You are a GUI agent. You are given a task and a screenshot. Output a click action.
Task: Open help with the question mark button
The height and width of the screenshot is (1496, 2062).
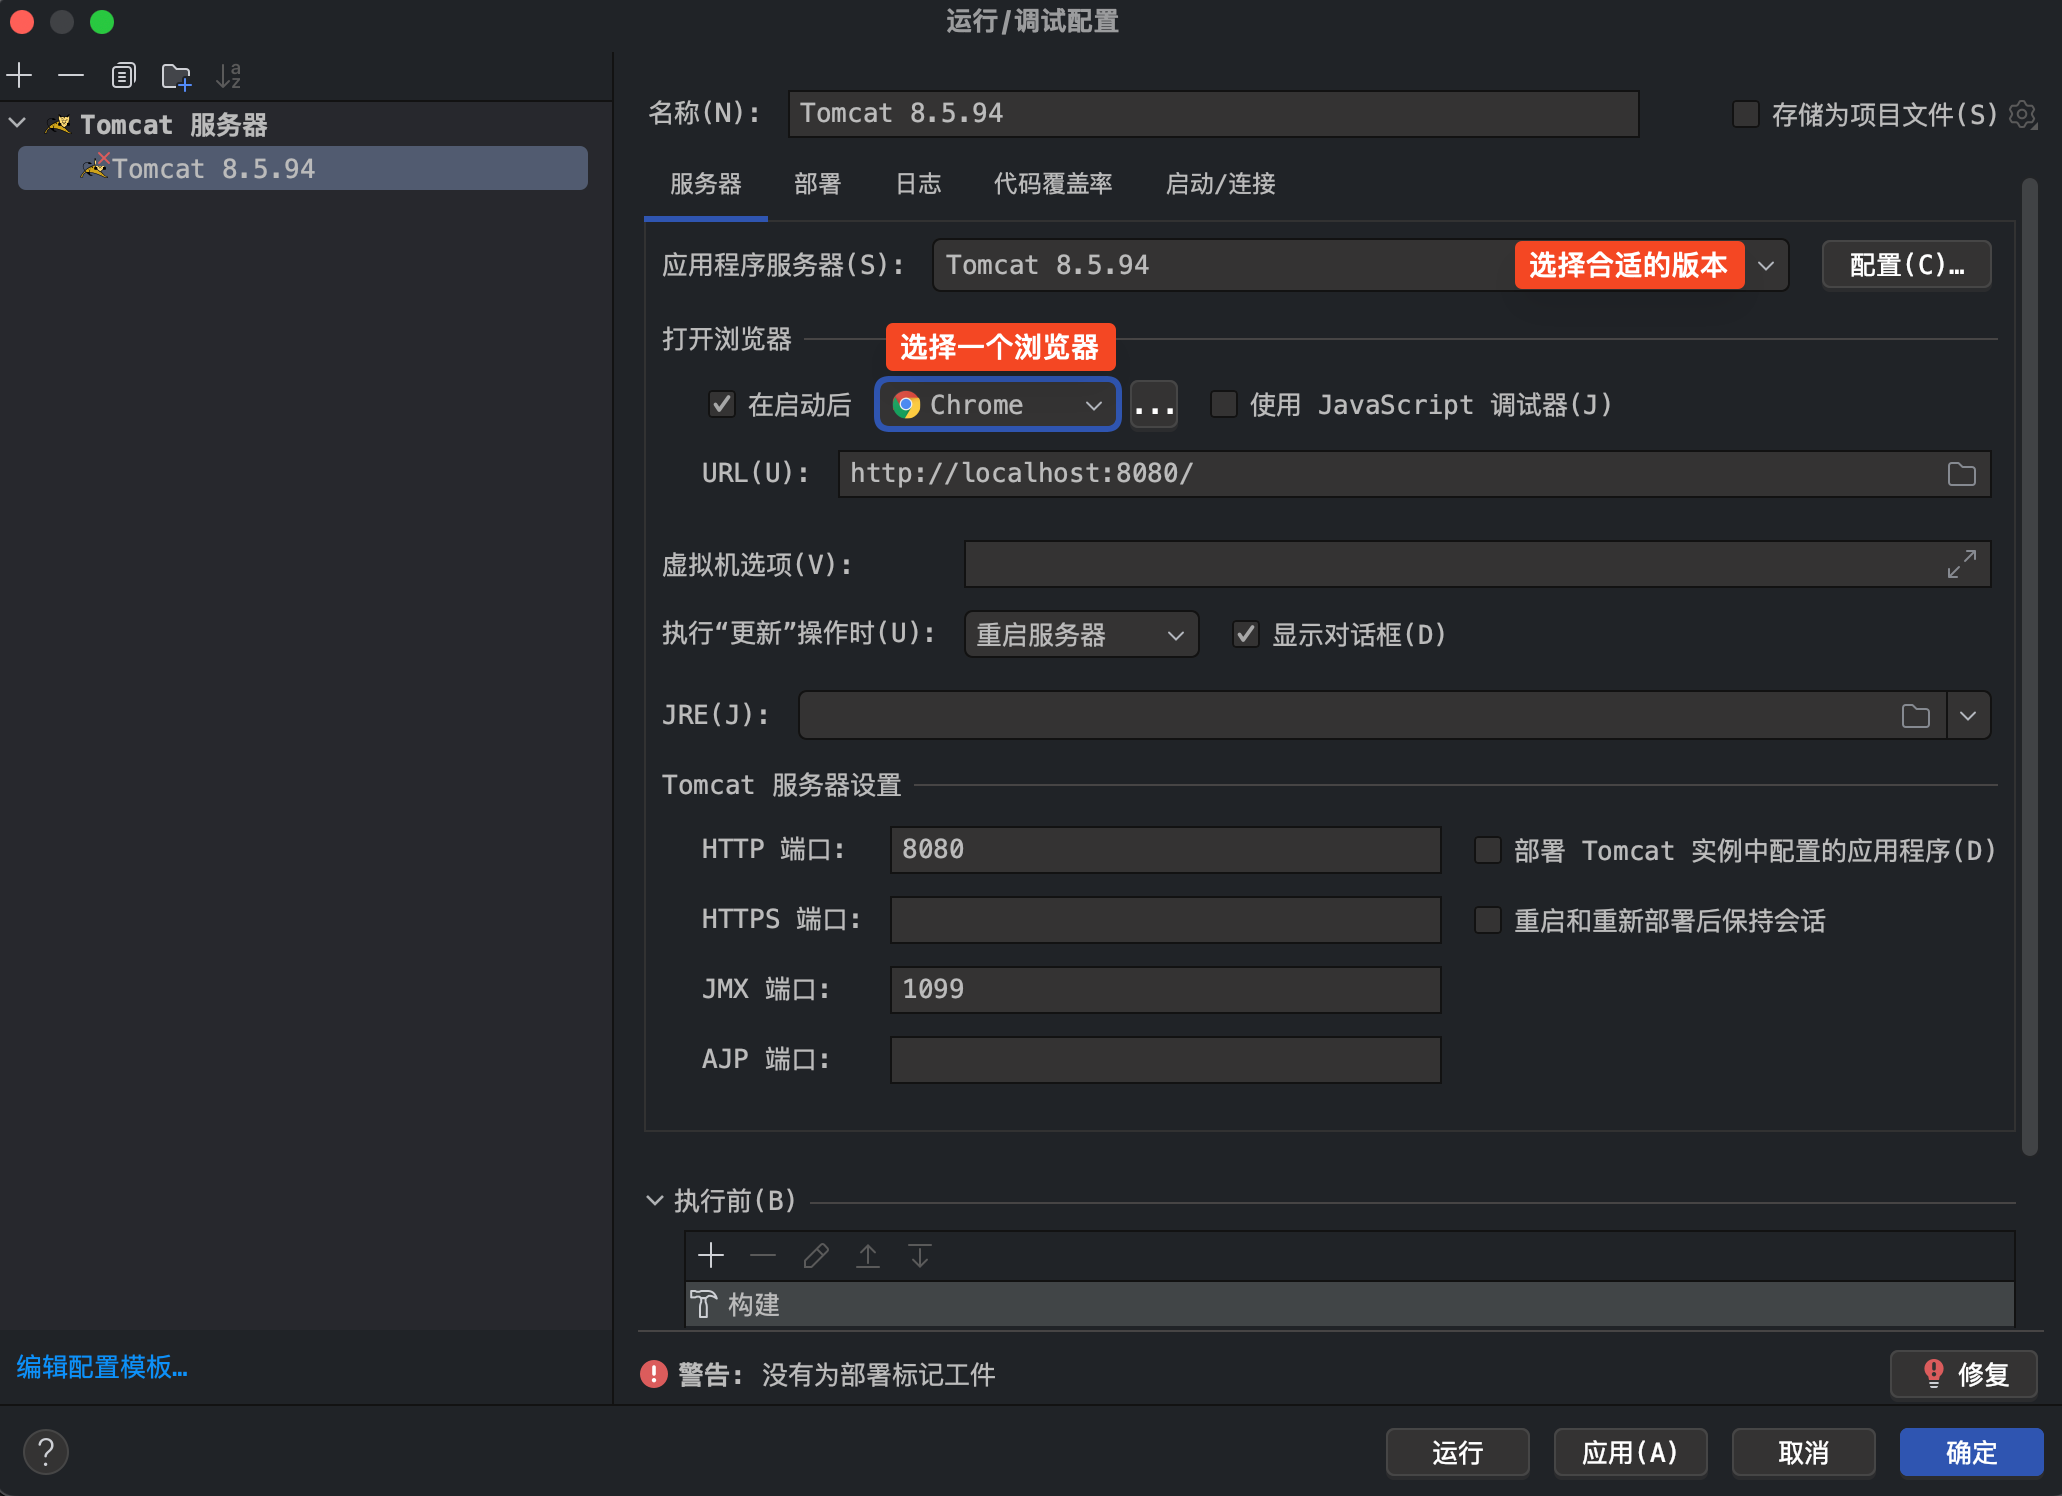coord(46,1452)
